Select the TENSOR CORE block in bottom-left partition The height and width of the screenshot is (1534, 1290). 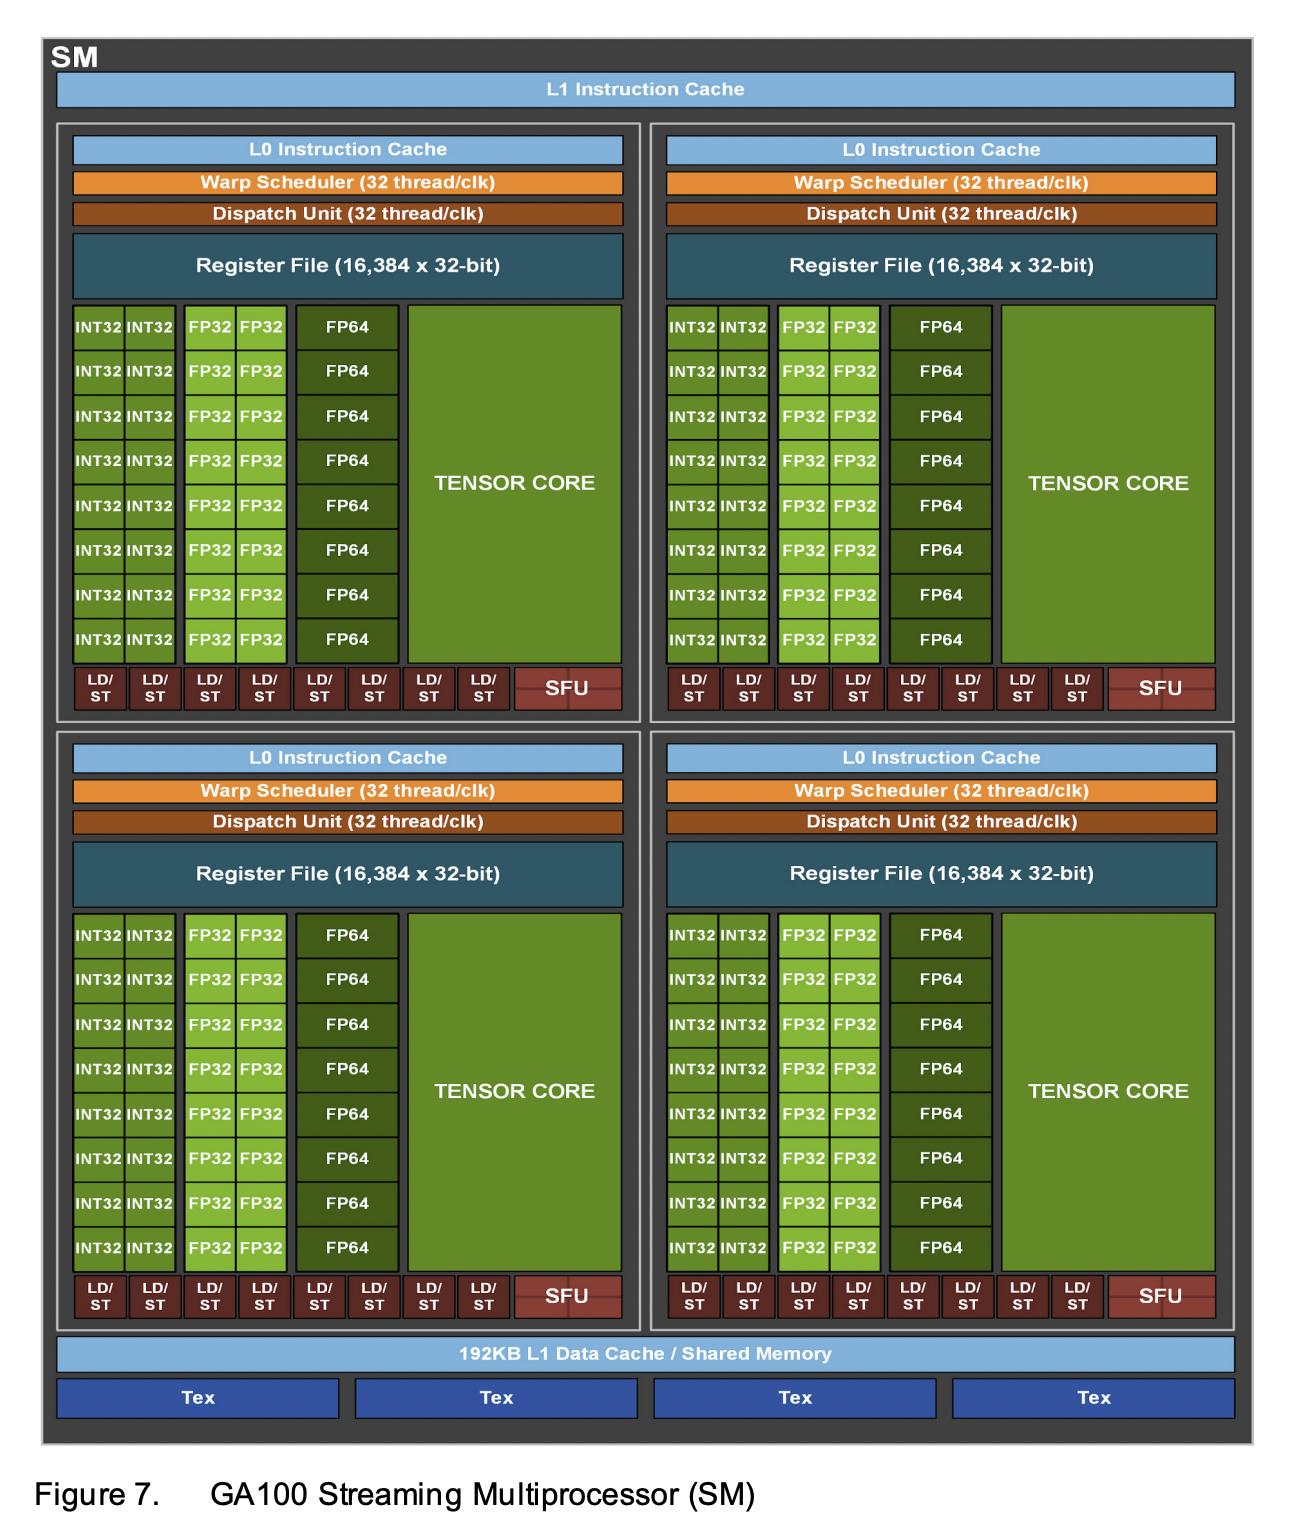[x=515, y=1092]
